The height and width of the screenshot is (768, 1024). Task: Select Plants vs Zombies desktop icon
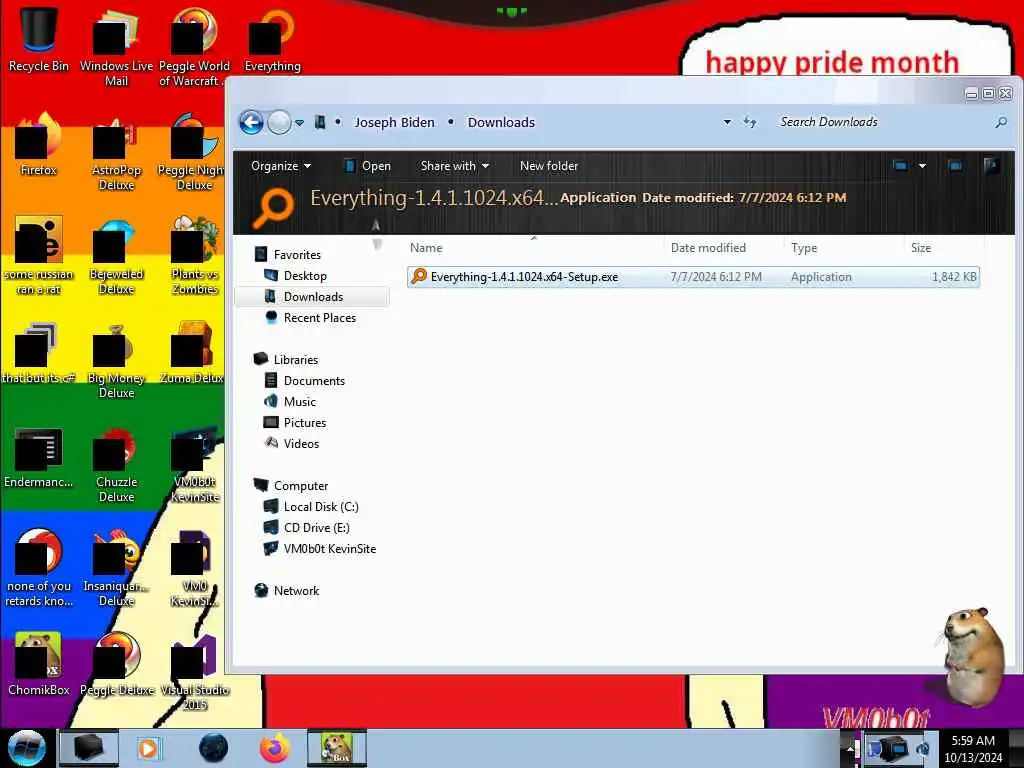(x=195, y=256)
